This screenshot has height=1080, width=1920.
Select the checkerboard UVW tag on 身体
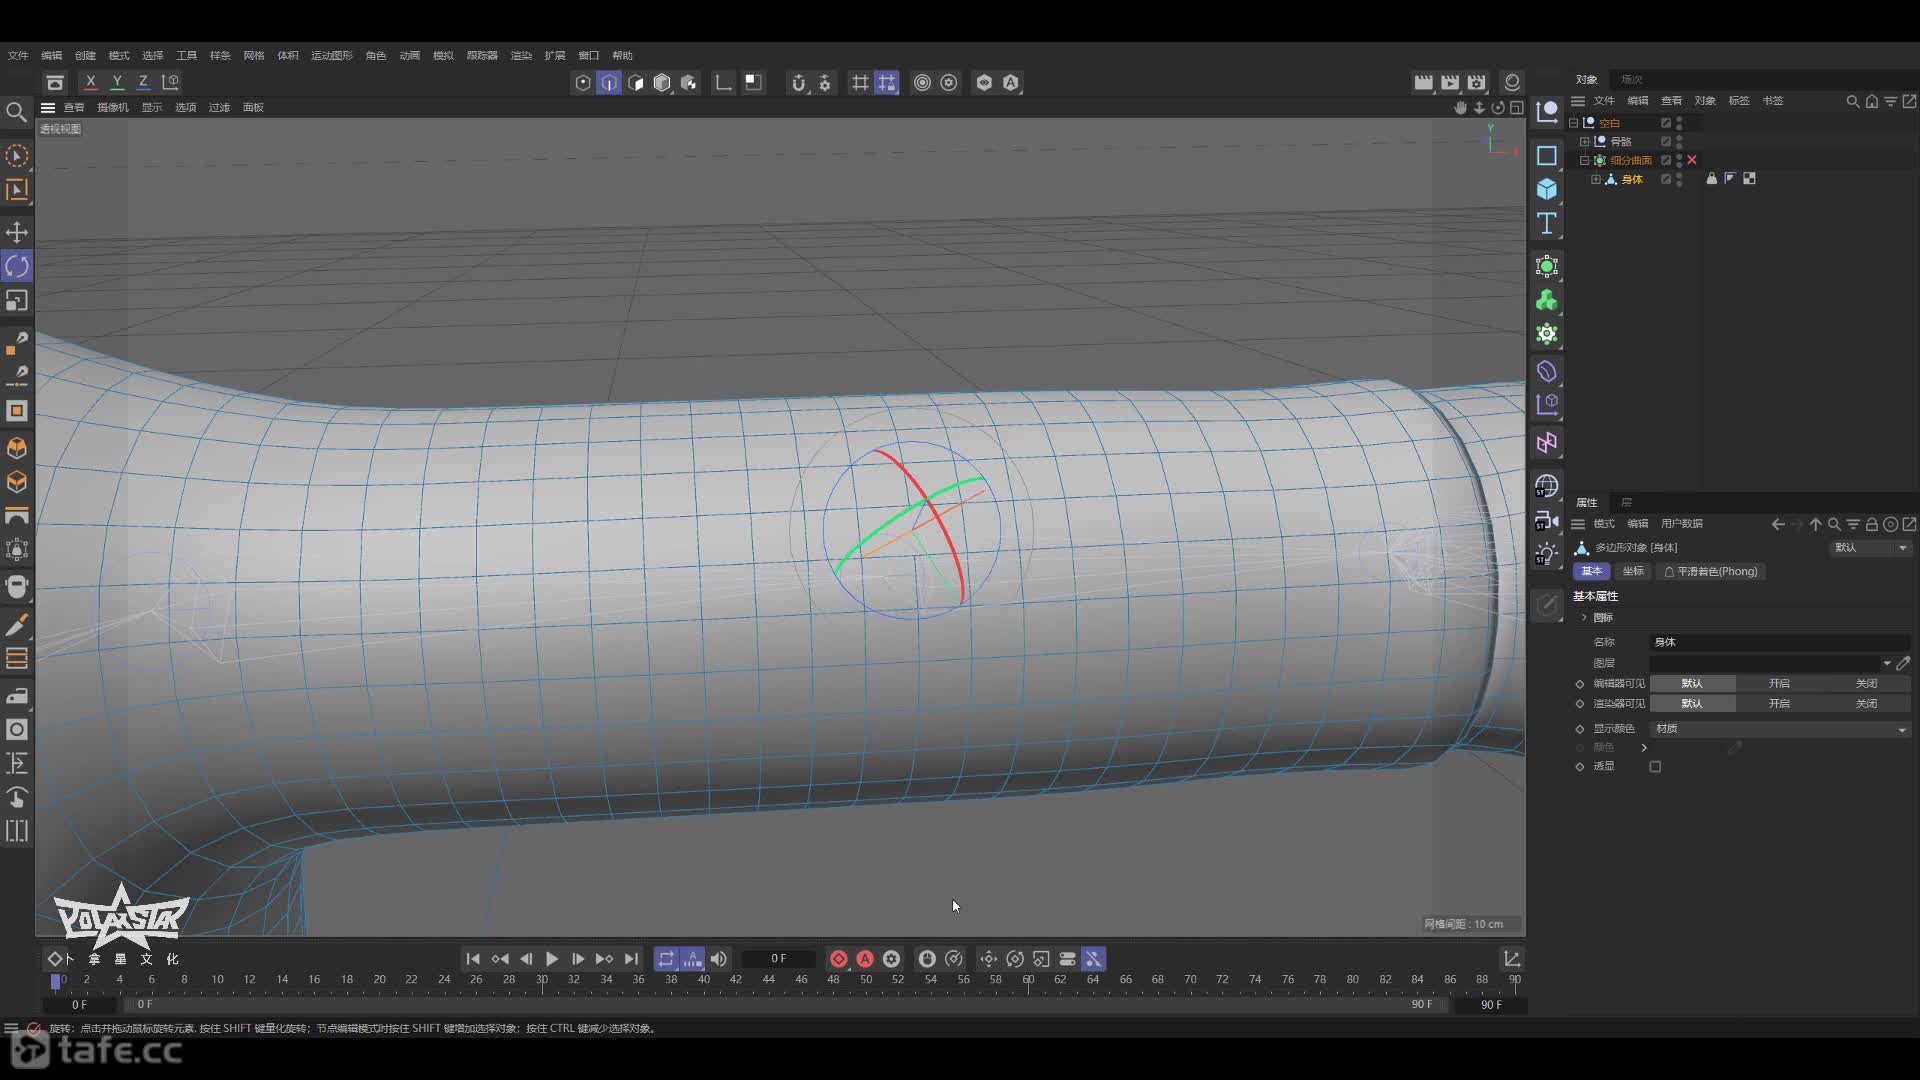(x=1749, y=179)
